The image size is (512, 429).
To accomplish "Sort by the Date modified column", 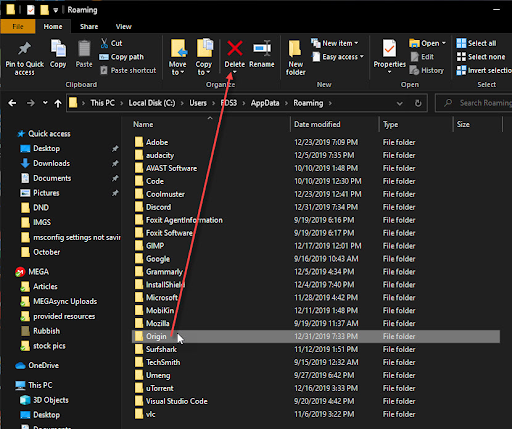I will point(317,124).
